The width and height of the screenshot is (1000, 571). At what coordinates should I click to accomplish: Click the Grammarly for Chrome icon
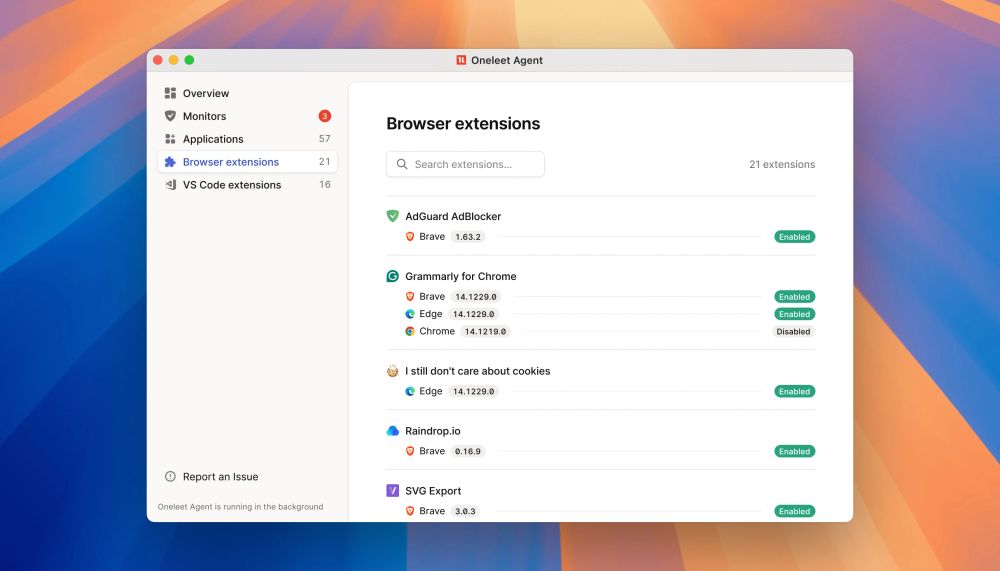(x=393, y=276)
